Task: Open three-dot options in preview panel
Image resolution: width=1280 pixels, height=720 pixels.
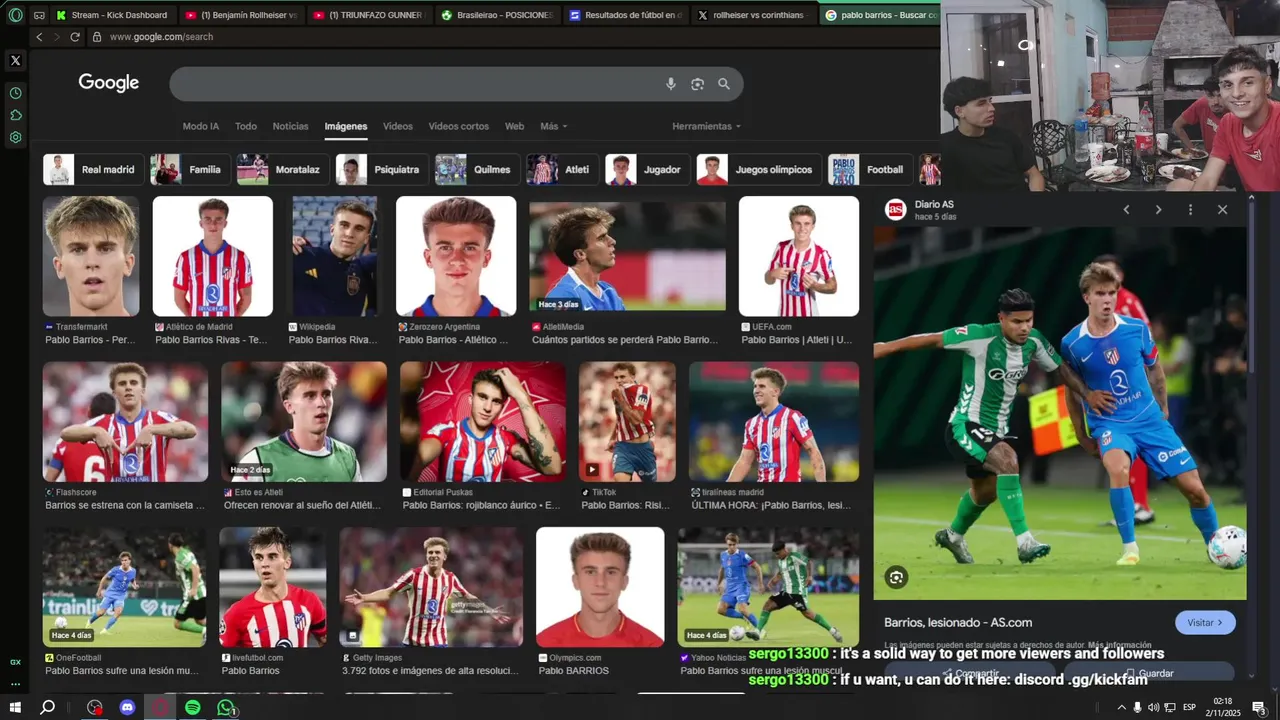Action: (1190, 210)
